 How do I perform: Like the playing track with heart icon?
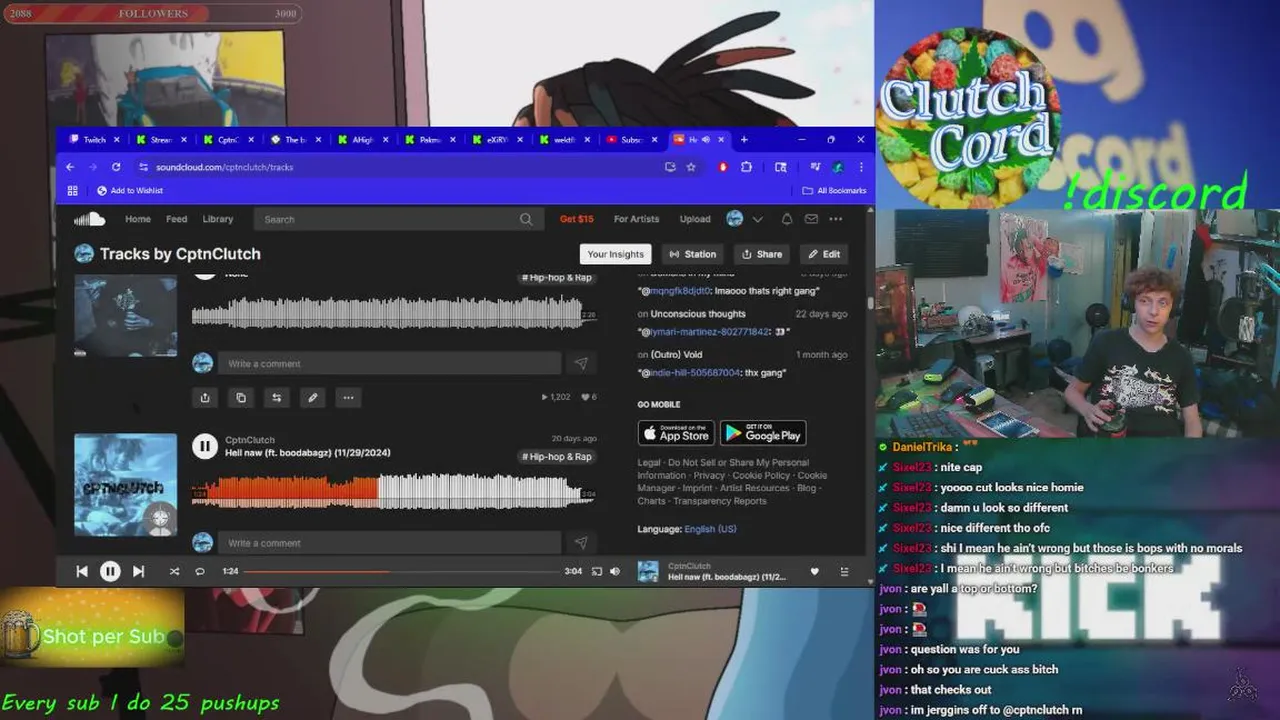[x=814, y=571]
